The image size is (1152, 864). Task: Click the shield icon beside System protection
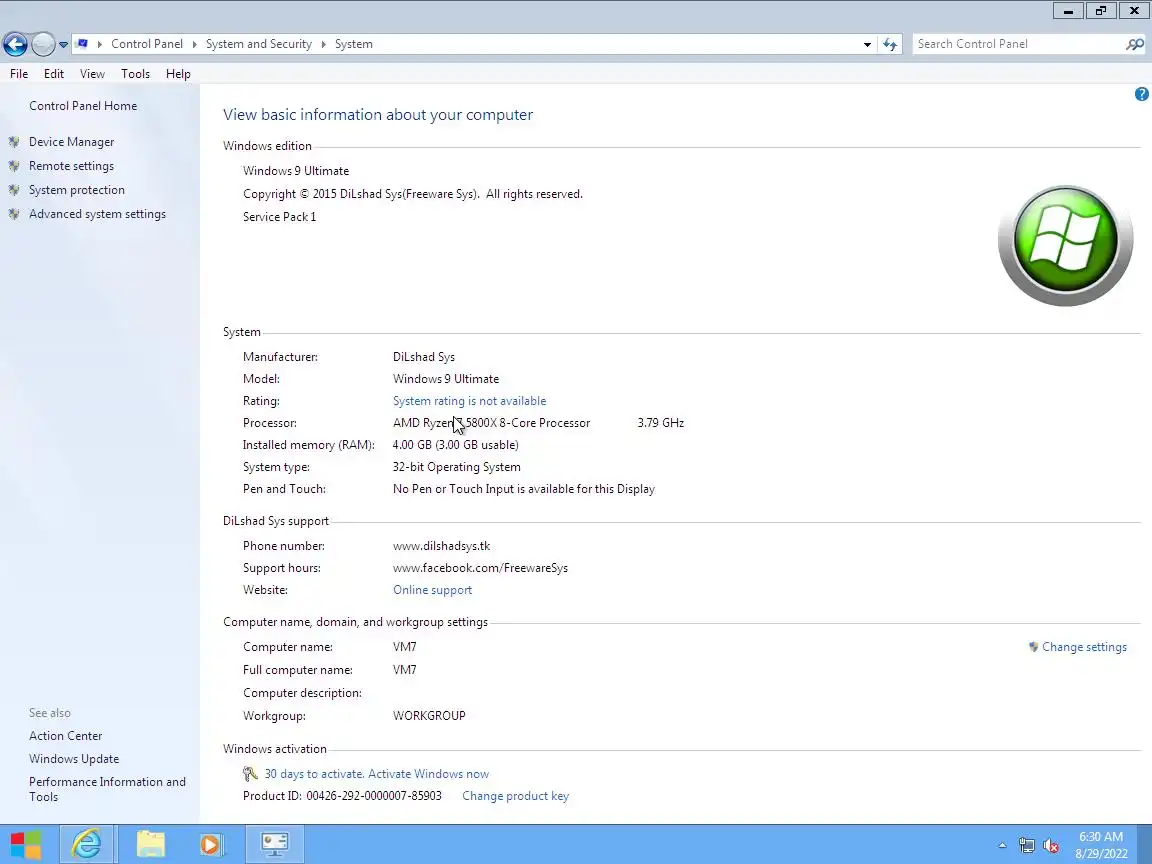point(14,190)
